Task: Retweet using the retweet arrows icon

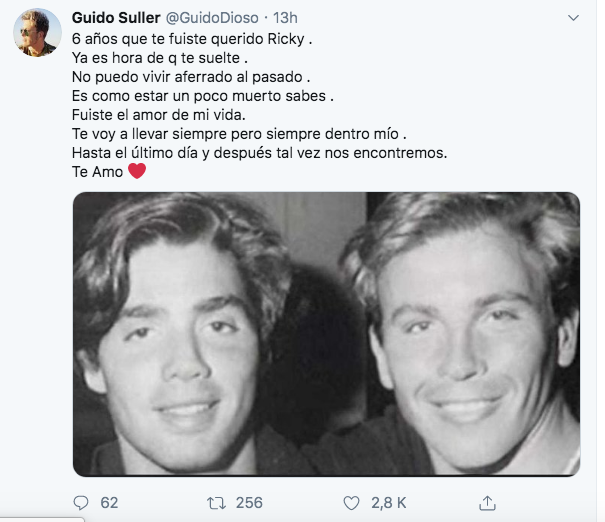Action: 216,503
